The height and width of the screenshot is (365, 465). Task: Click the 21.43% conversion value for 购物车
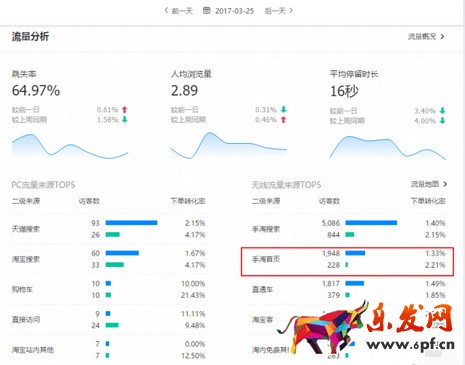pos(193,295)
